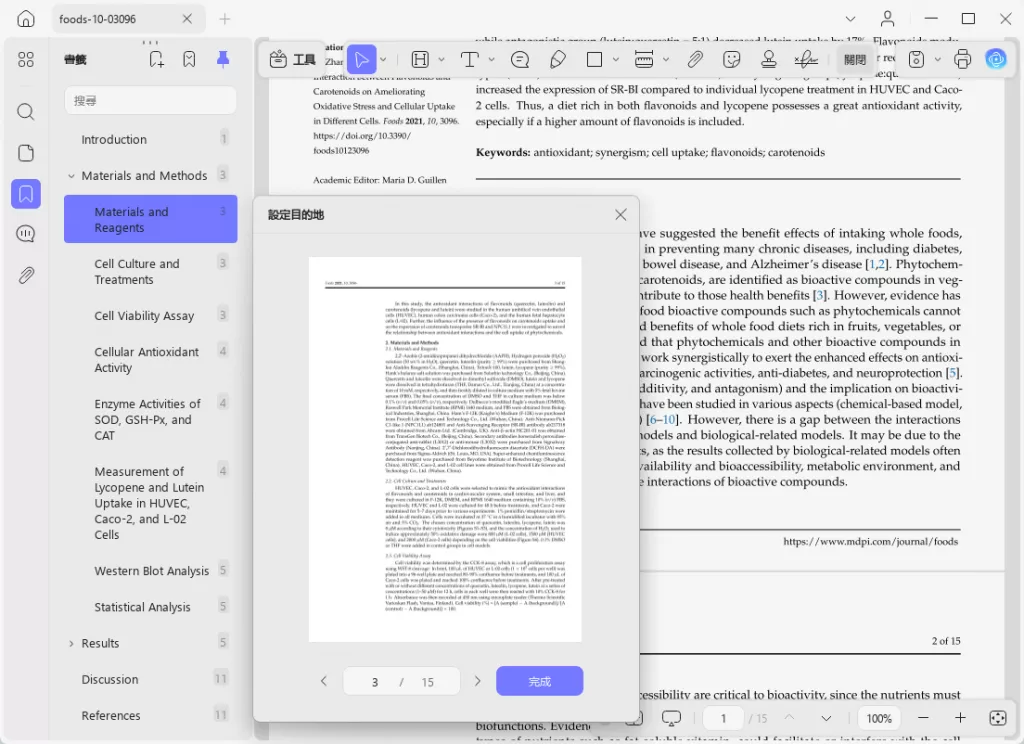Click the 完成 button in destination dialog
The width and height of the screenshot is (1024, 744).
(539, 682)
